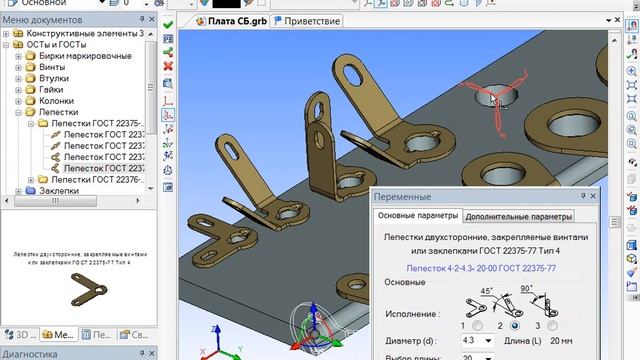
Task: Expand the Винты folder
Action: click(x=18, y=67)
